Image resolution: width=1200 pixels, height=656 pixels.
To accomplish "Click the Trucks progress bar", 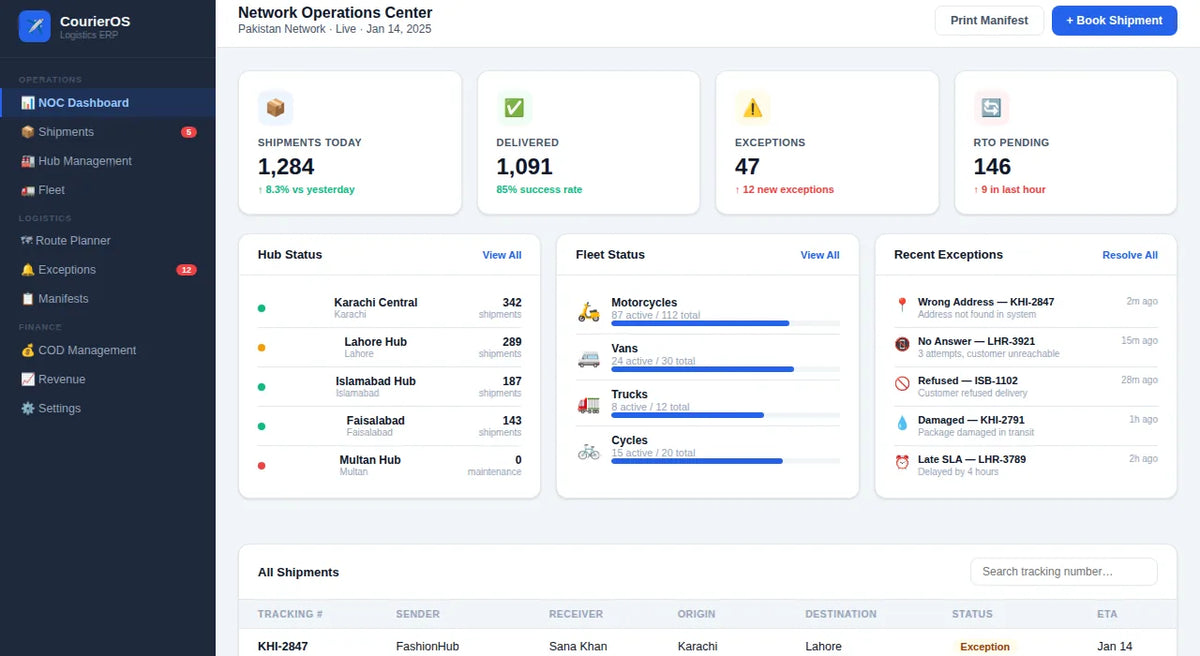I will [725, 415].
